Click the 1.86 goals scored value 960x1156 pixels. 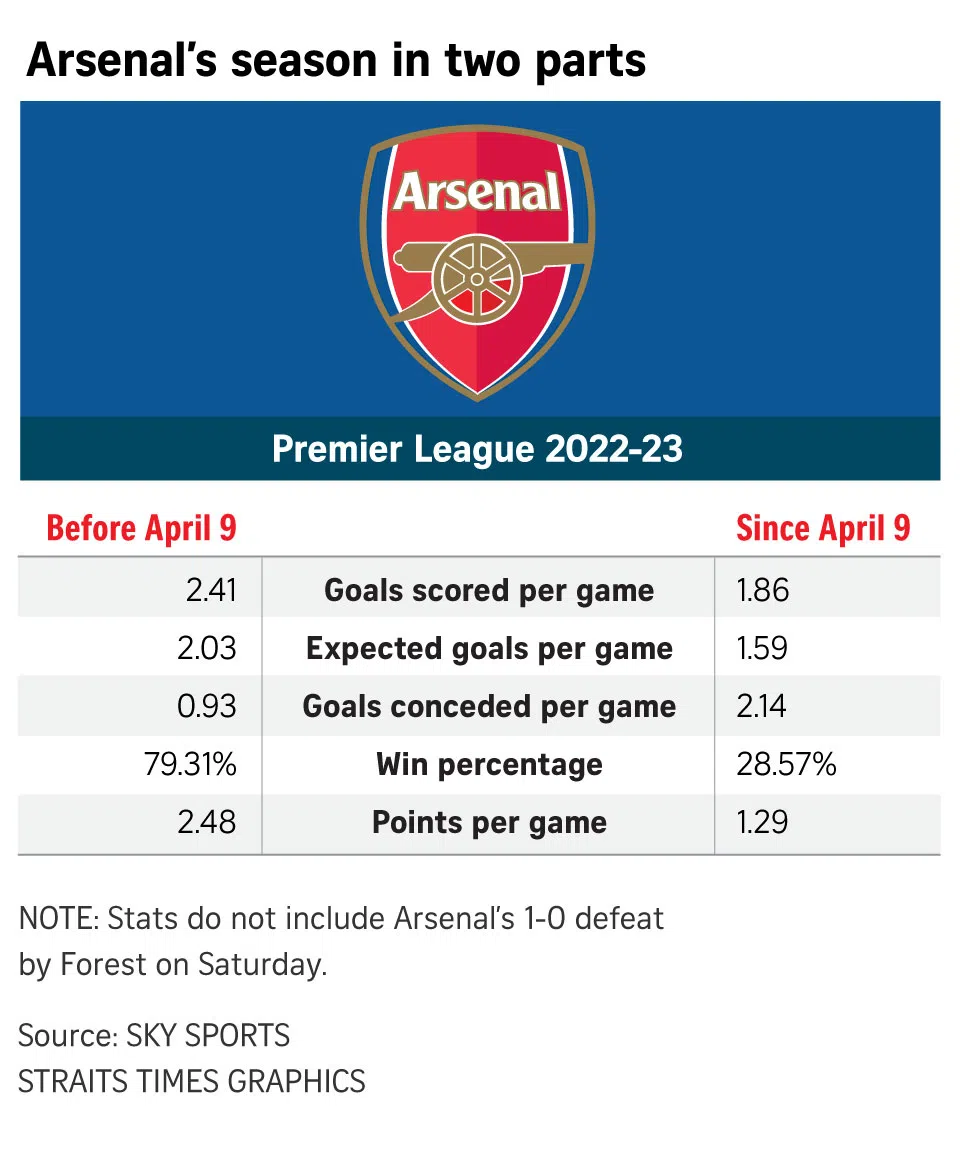(763, 590)
